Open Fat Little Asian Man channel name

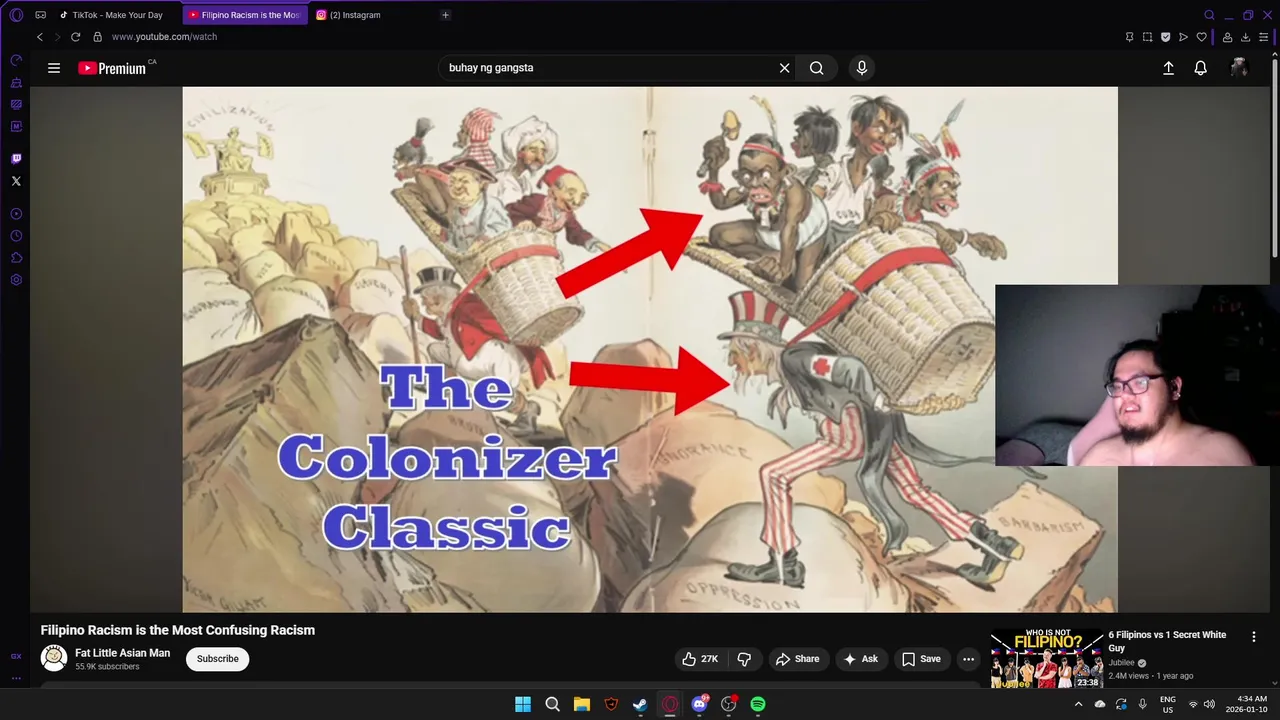pos(122,653)
